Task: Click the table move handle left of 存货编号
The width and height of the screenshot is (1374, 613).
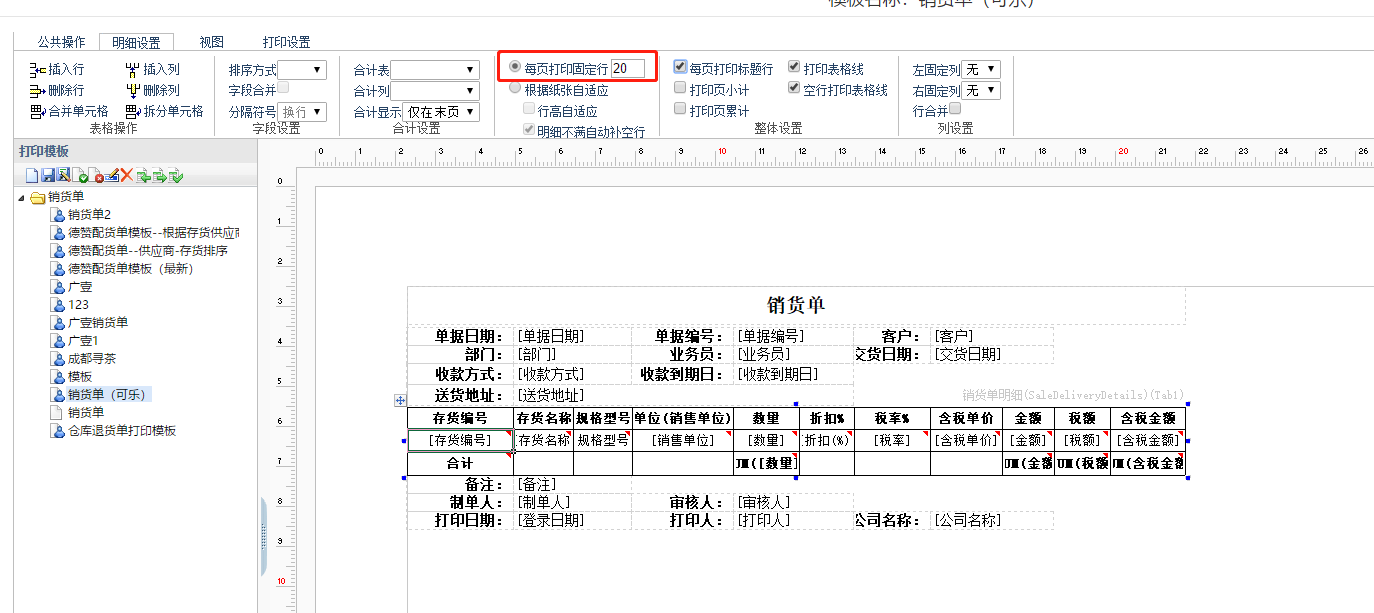Action: [400, 400]
